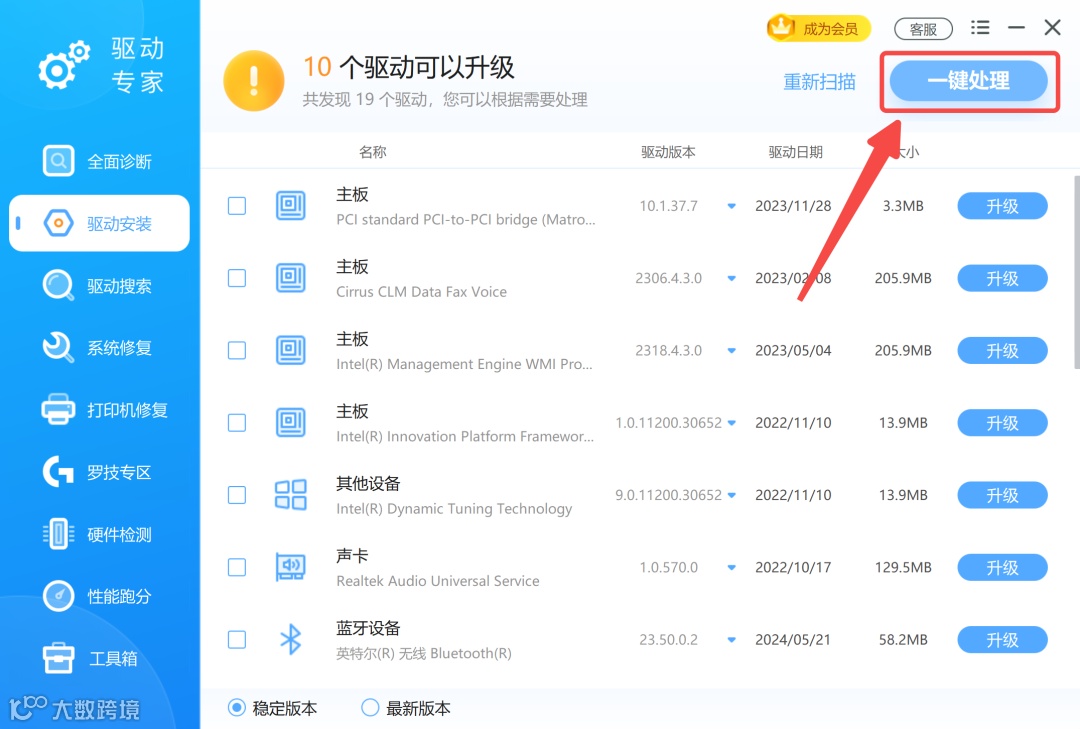The image size is (1080, 729).
Task: Click the 性能跑分 gauge icon
Action: point(59,596)
